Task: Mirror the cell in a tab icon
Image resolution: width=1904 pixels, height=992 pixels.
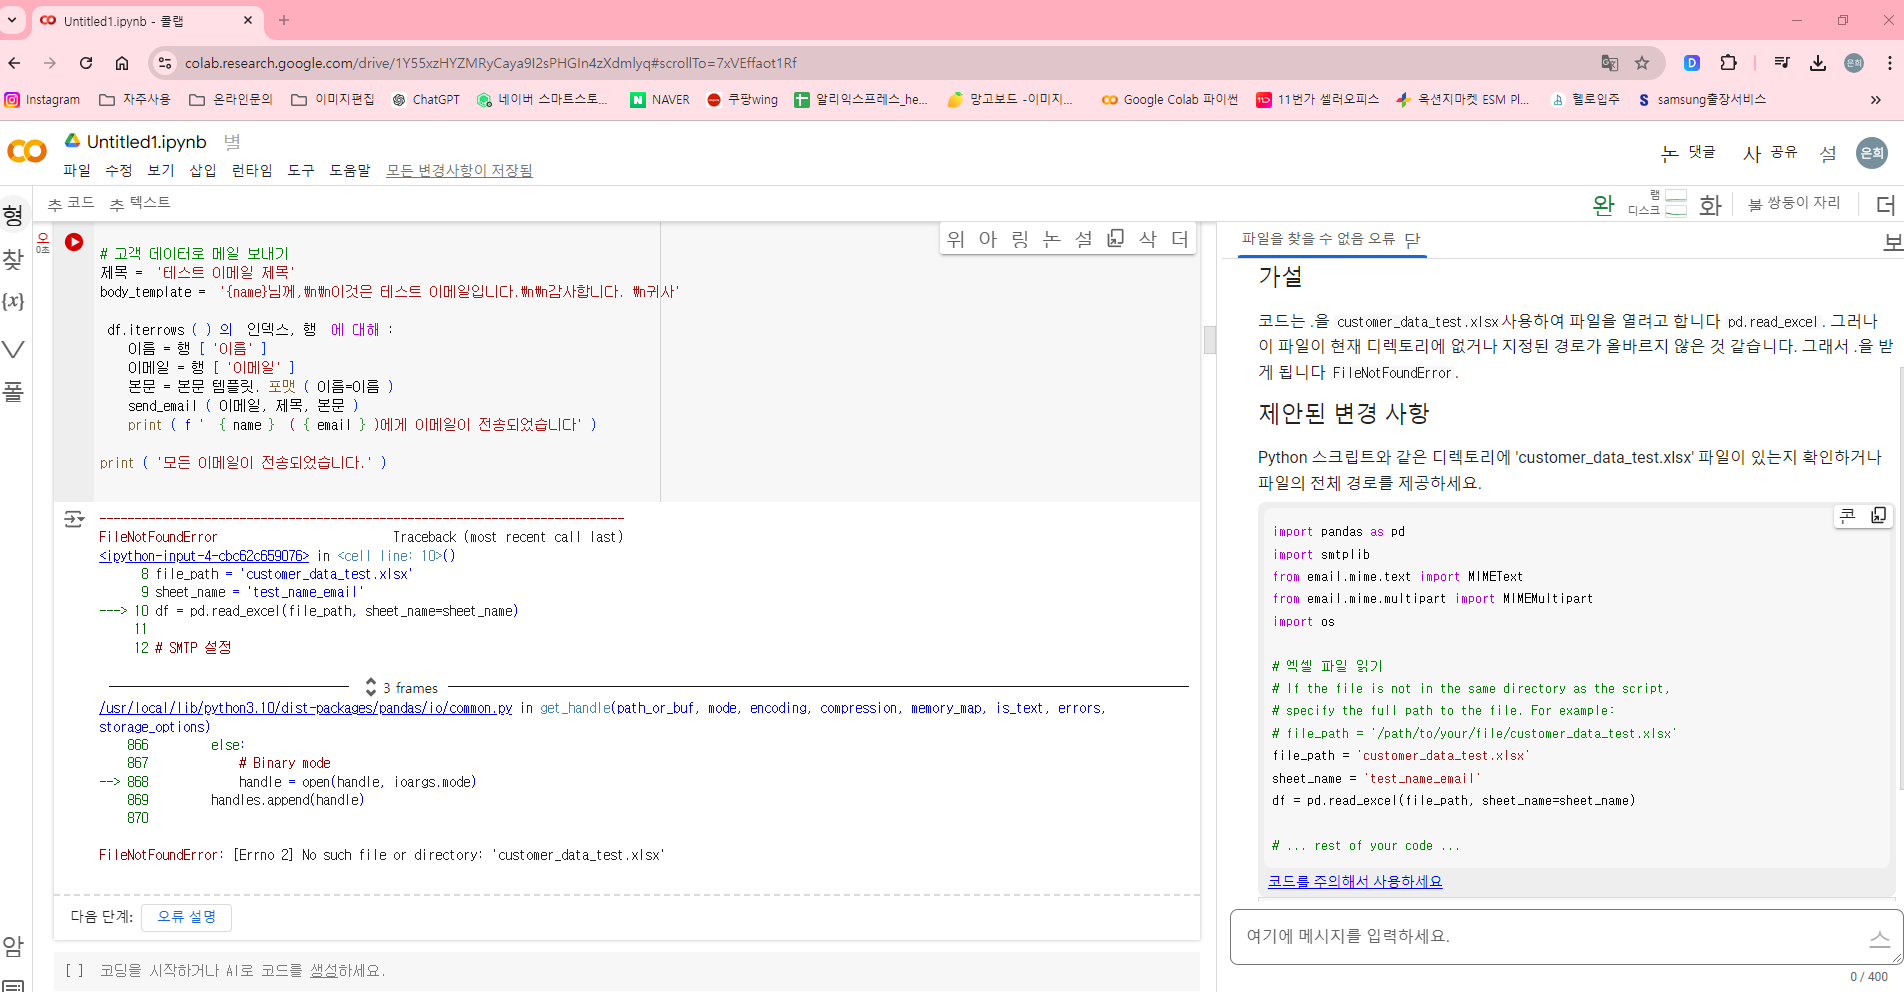Action: (1116, 238)
